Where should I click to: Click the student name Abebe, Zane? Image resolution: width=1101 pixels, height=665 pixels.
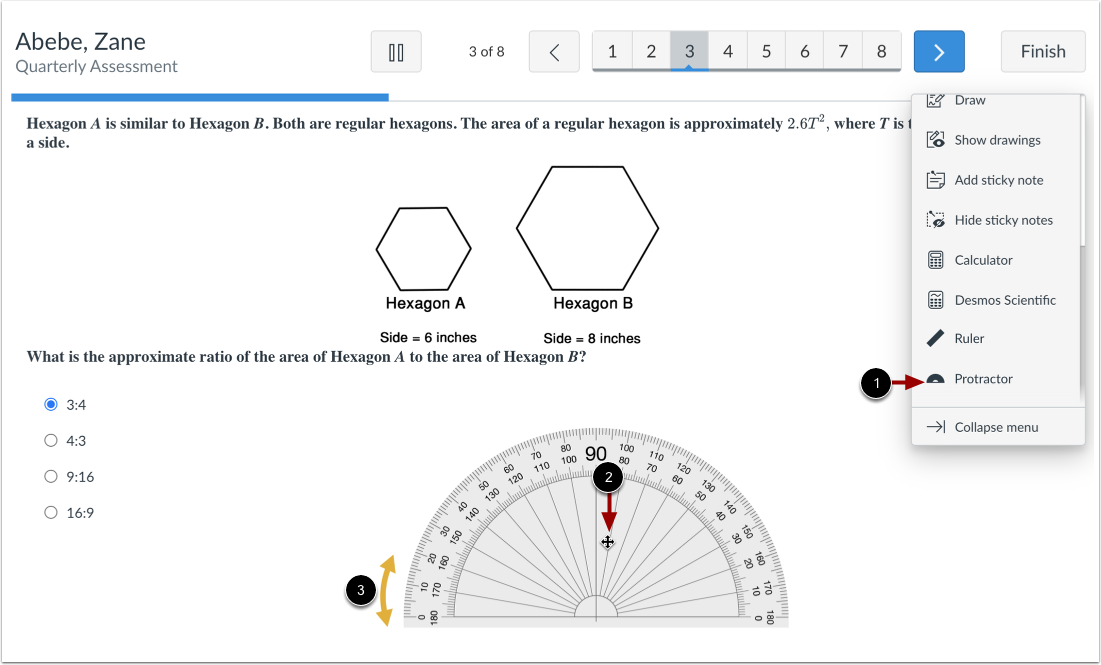(80, 41)
